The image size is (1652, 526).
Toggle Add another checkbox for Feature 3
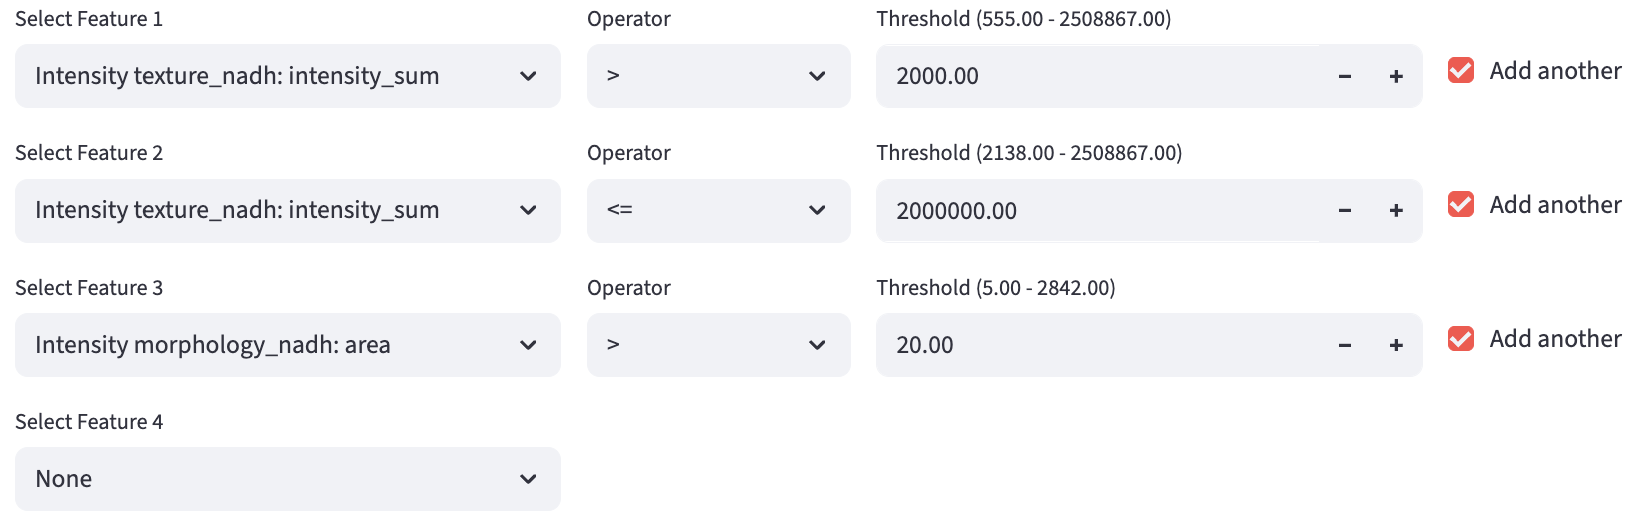(x=1461, y=339)
